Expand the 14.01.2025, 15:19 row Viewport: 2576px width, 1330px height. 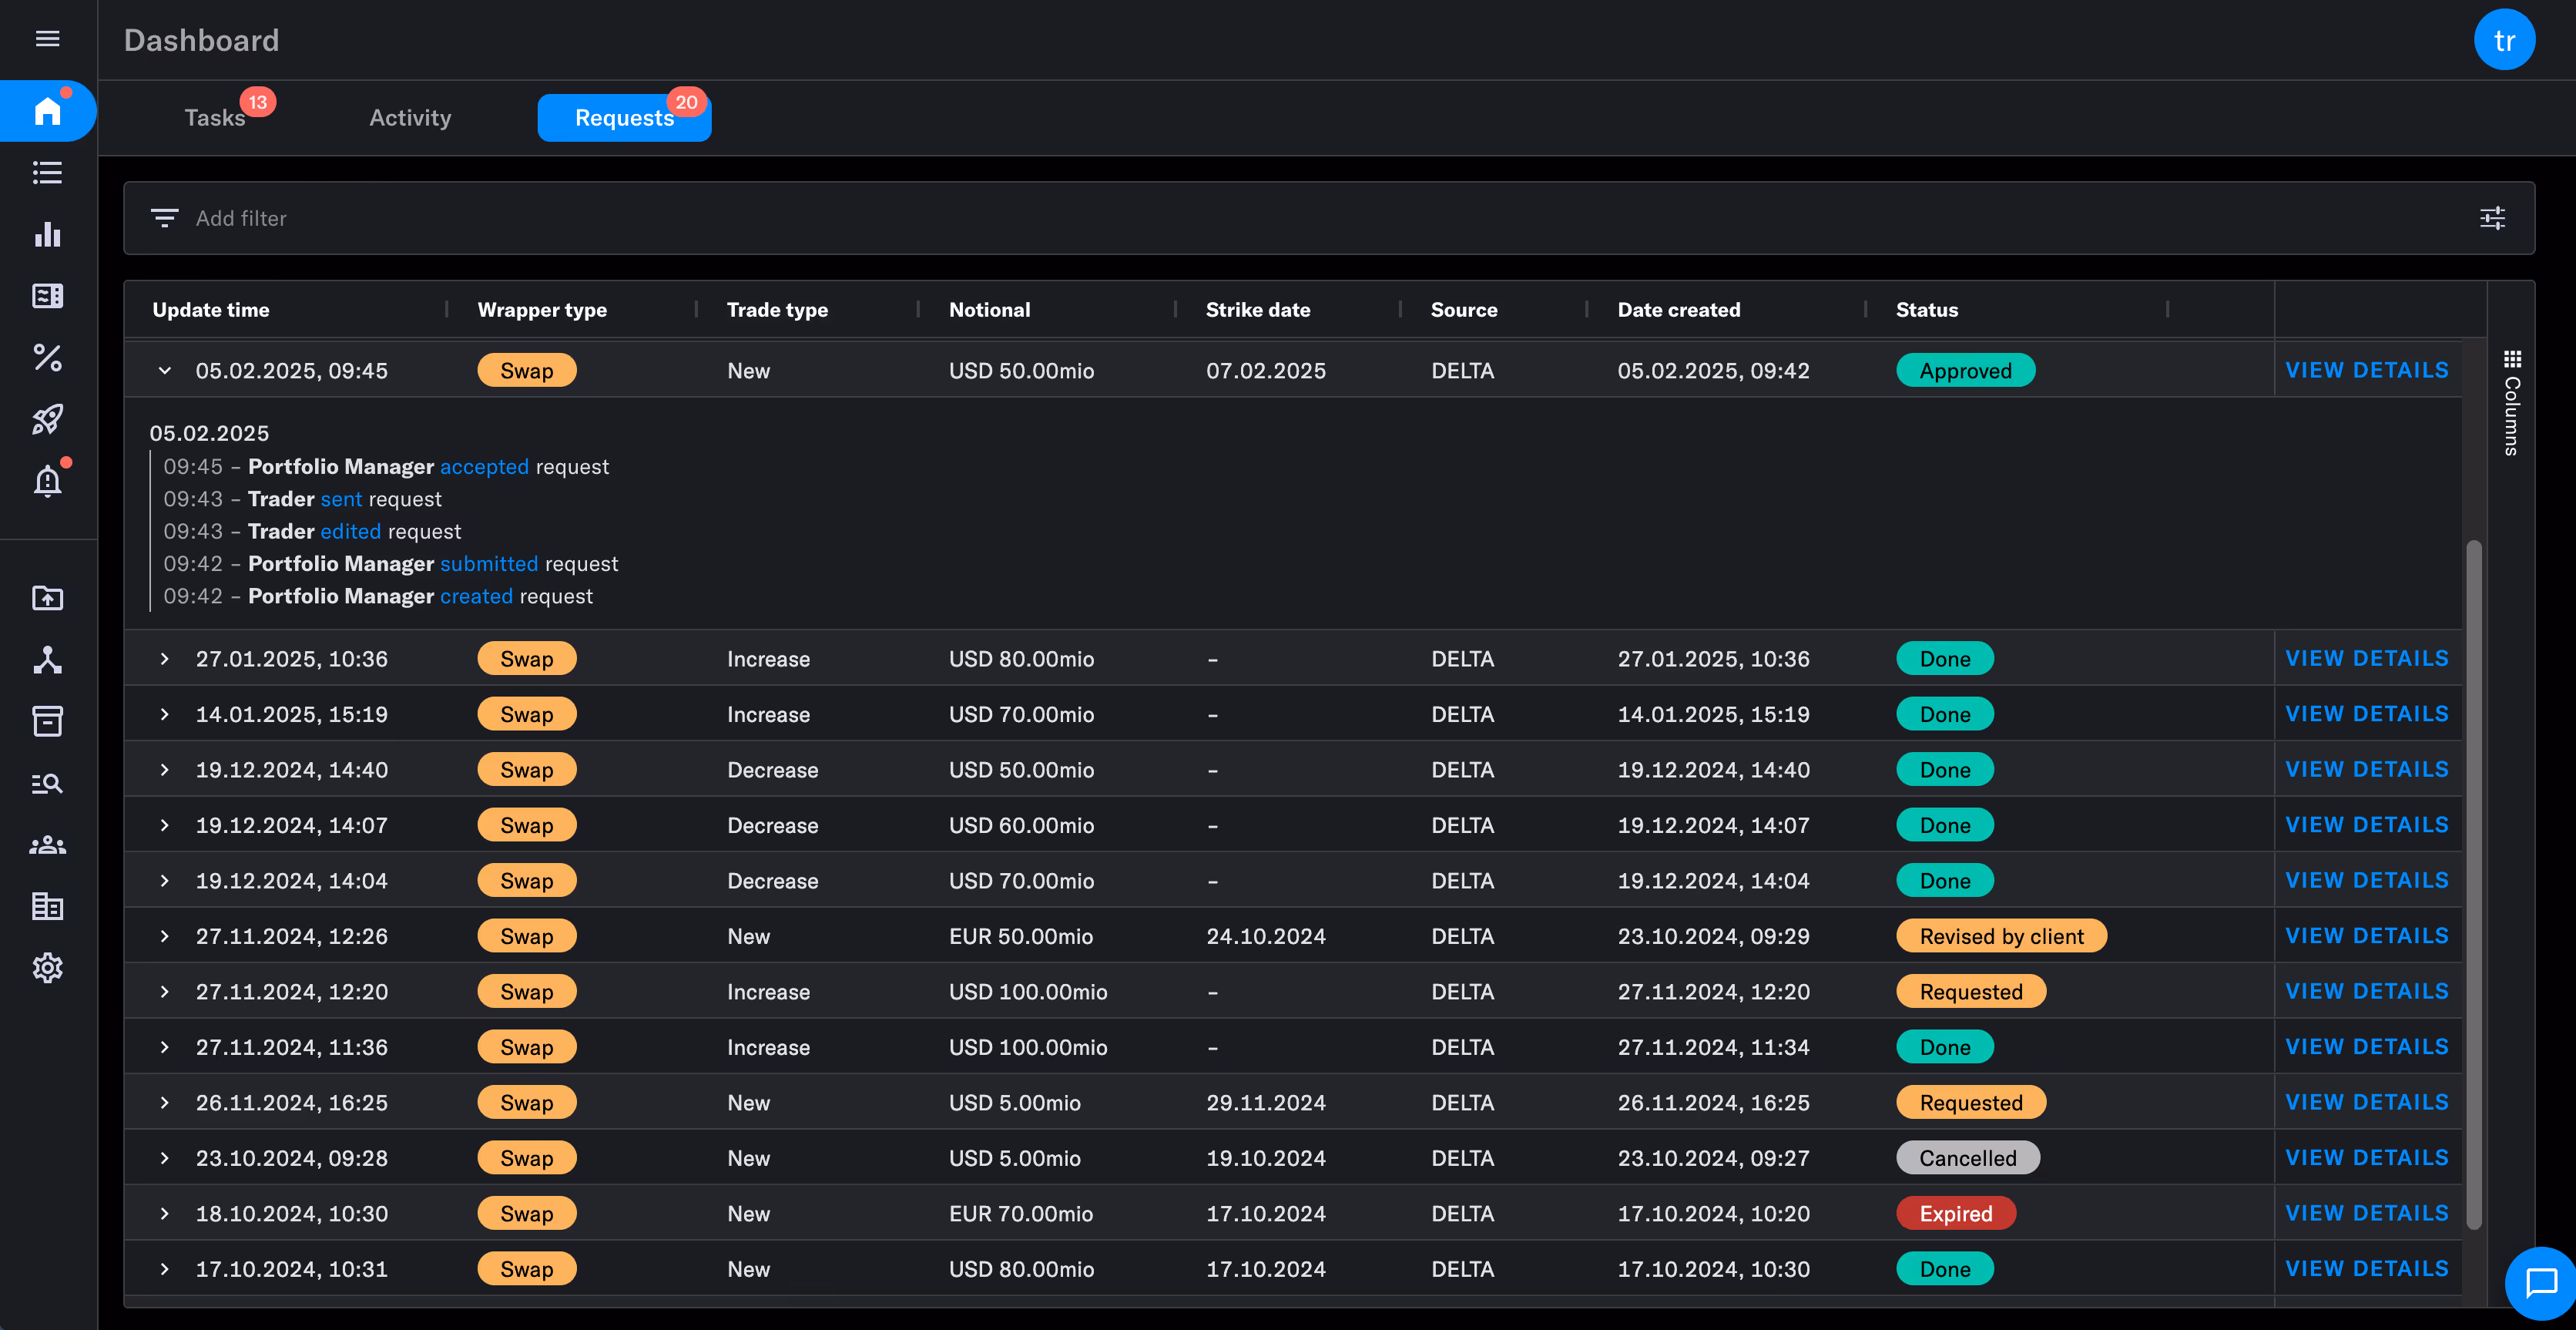[165, 714]
